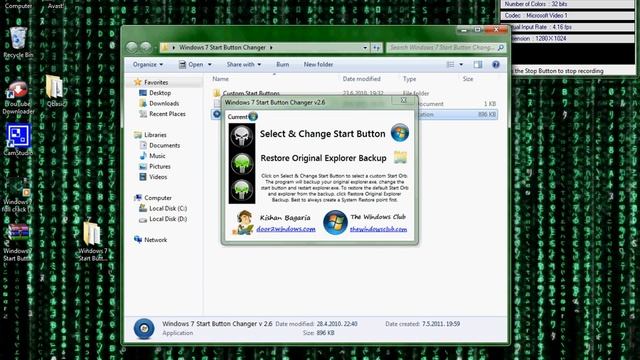Image resolution: width=640 pixels, height=360 pixels.
Task: Select Favorites in navigation pane
Action: point(156,82)
